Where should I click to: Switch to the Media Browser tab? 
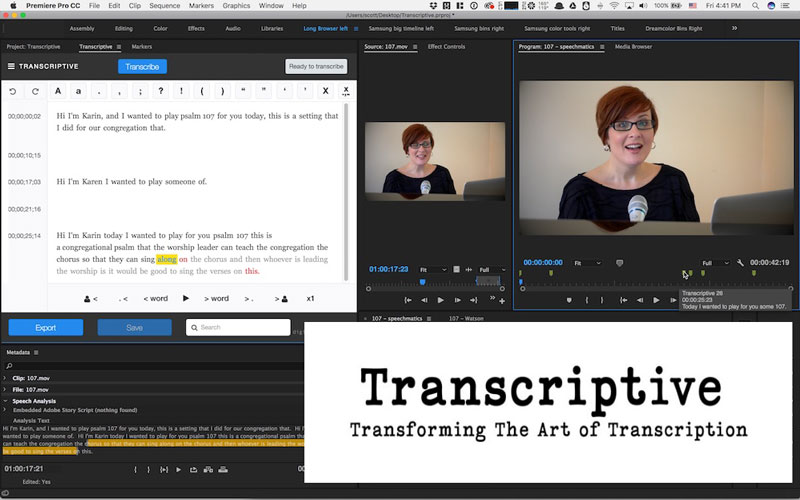pos(633,46)
